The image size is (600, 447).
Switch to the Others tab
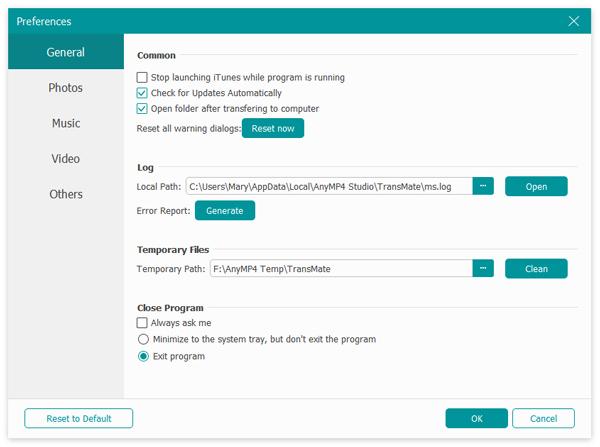point(66,194)
